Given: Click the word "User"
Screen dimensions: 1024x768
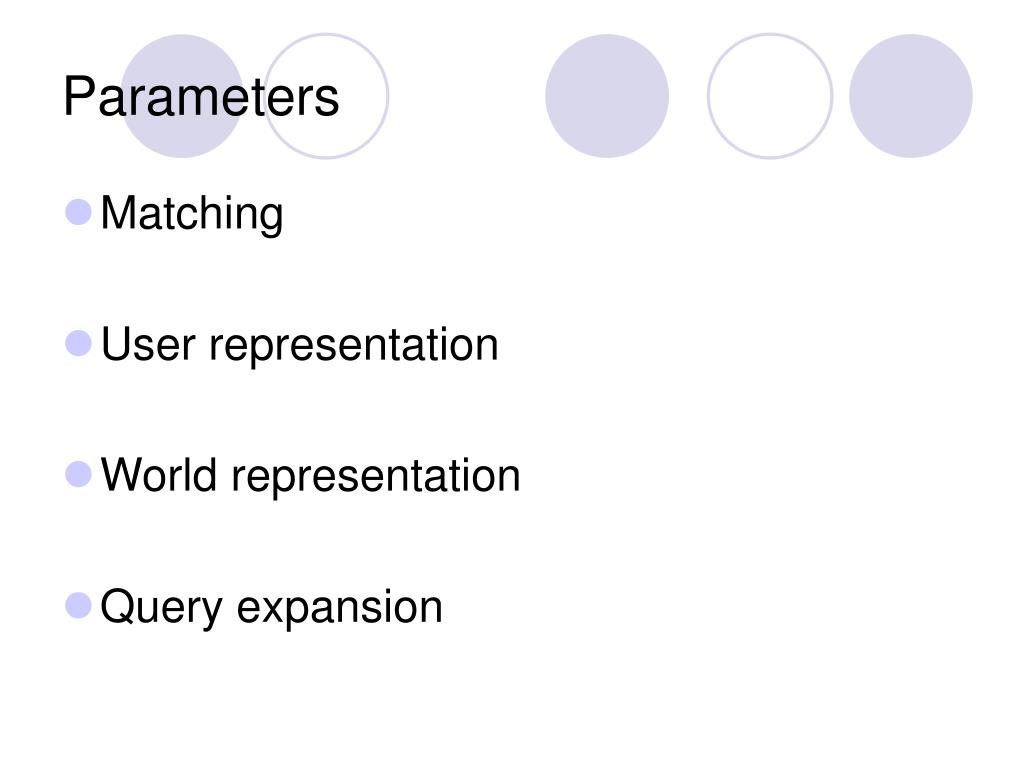Looking at the screenshot, I should coord(148,344).
